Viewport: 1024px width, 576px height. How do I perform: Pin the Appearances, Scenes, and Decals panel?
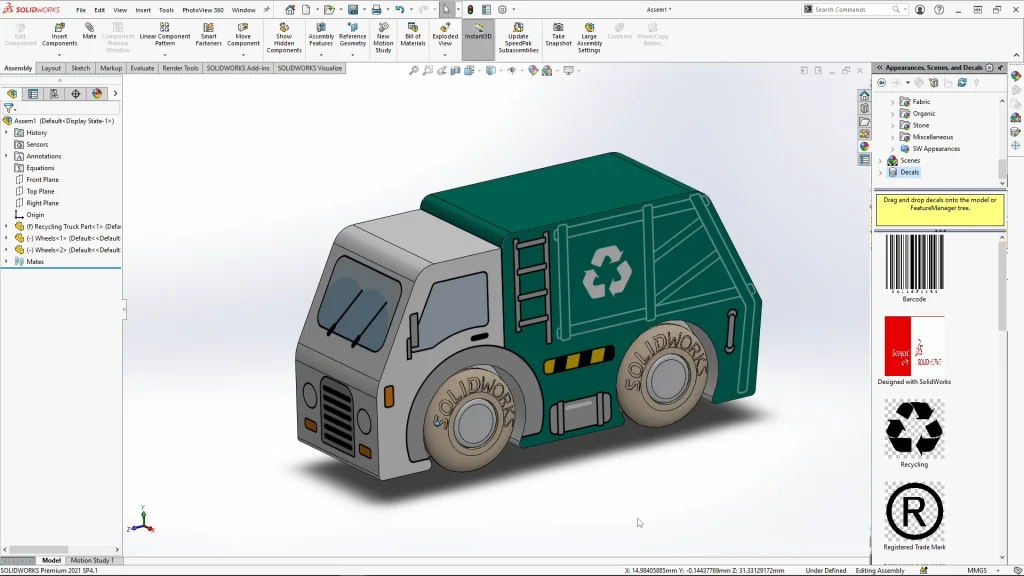tap(1000, 68)
